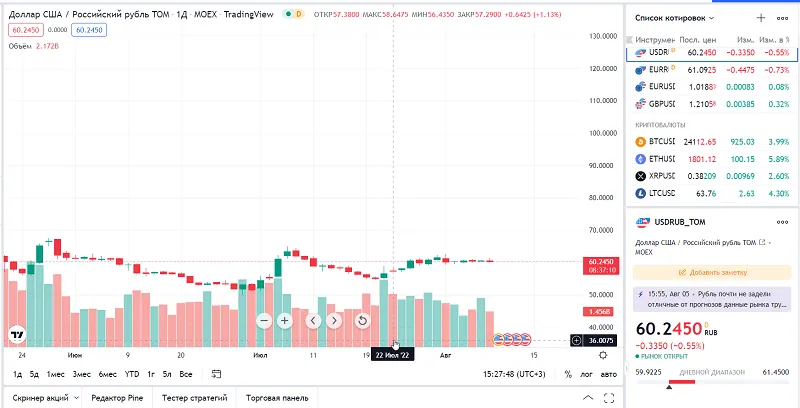
Task: Select BTCUSD row in watchlist
Action: pyautogui.click(x=712, y=141)
